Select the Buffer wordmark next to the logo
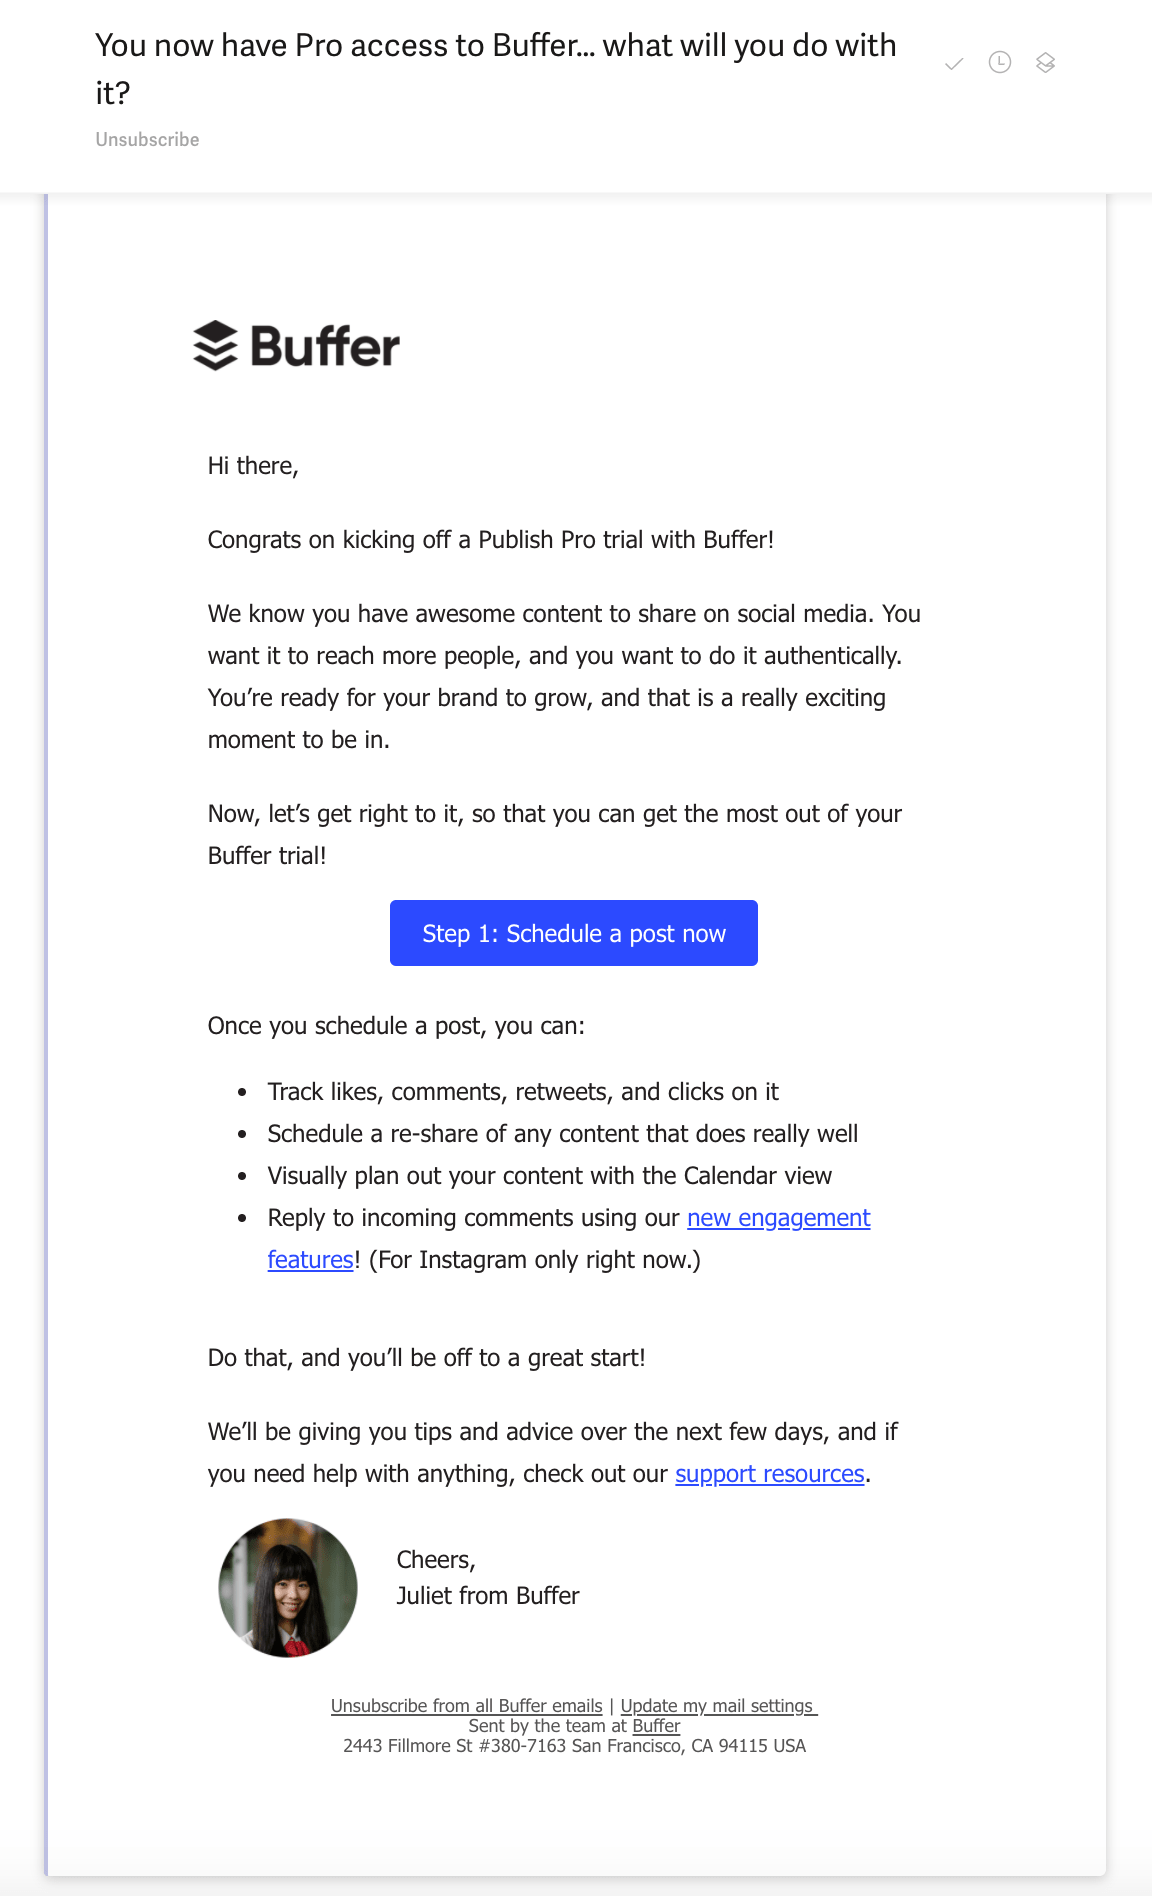The image size is (1152, 1896). click(323, 347)
